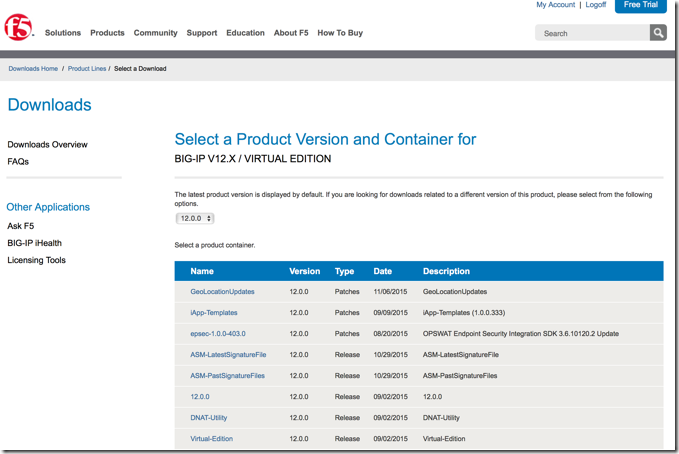This screenshot has height=454, width=679.
Task: Open the Support menu
Action: (201, 33)
